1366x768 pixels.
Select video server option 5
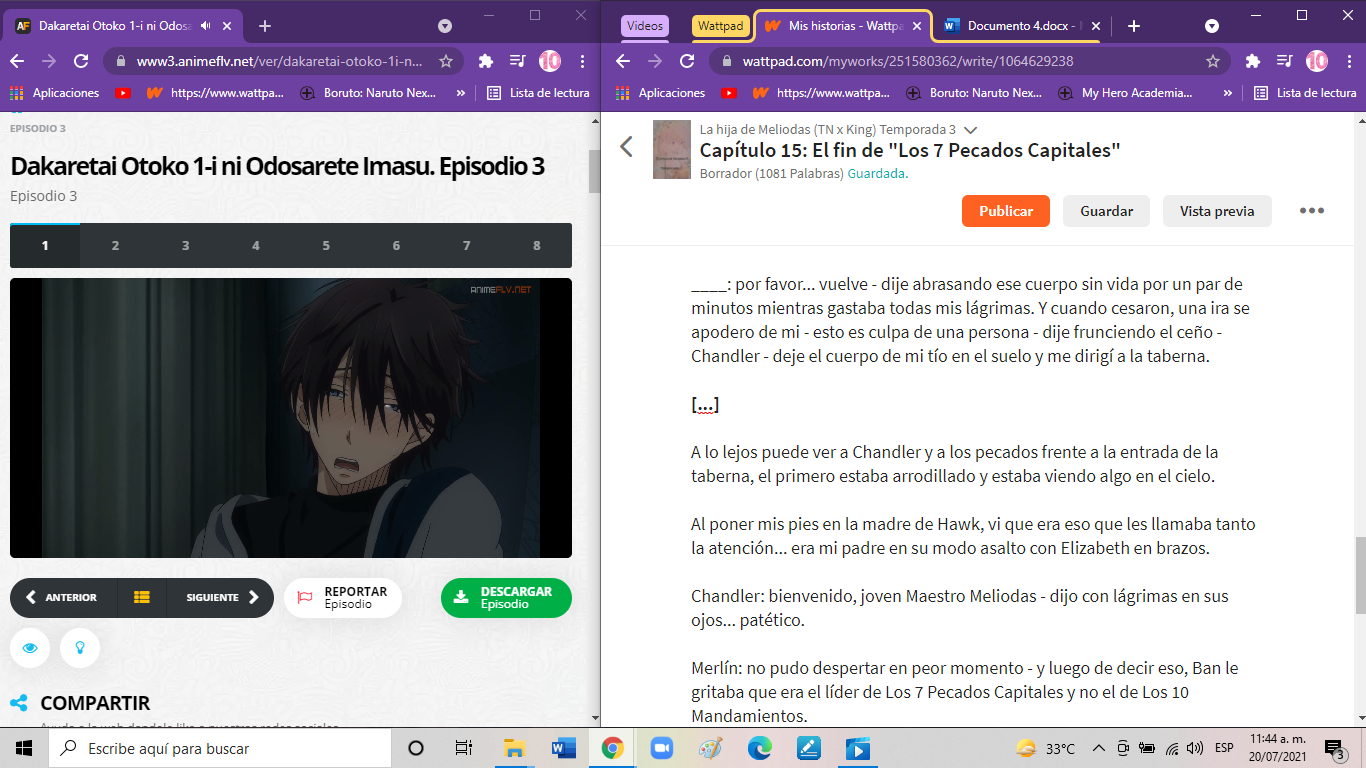[x=326, y=245]
